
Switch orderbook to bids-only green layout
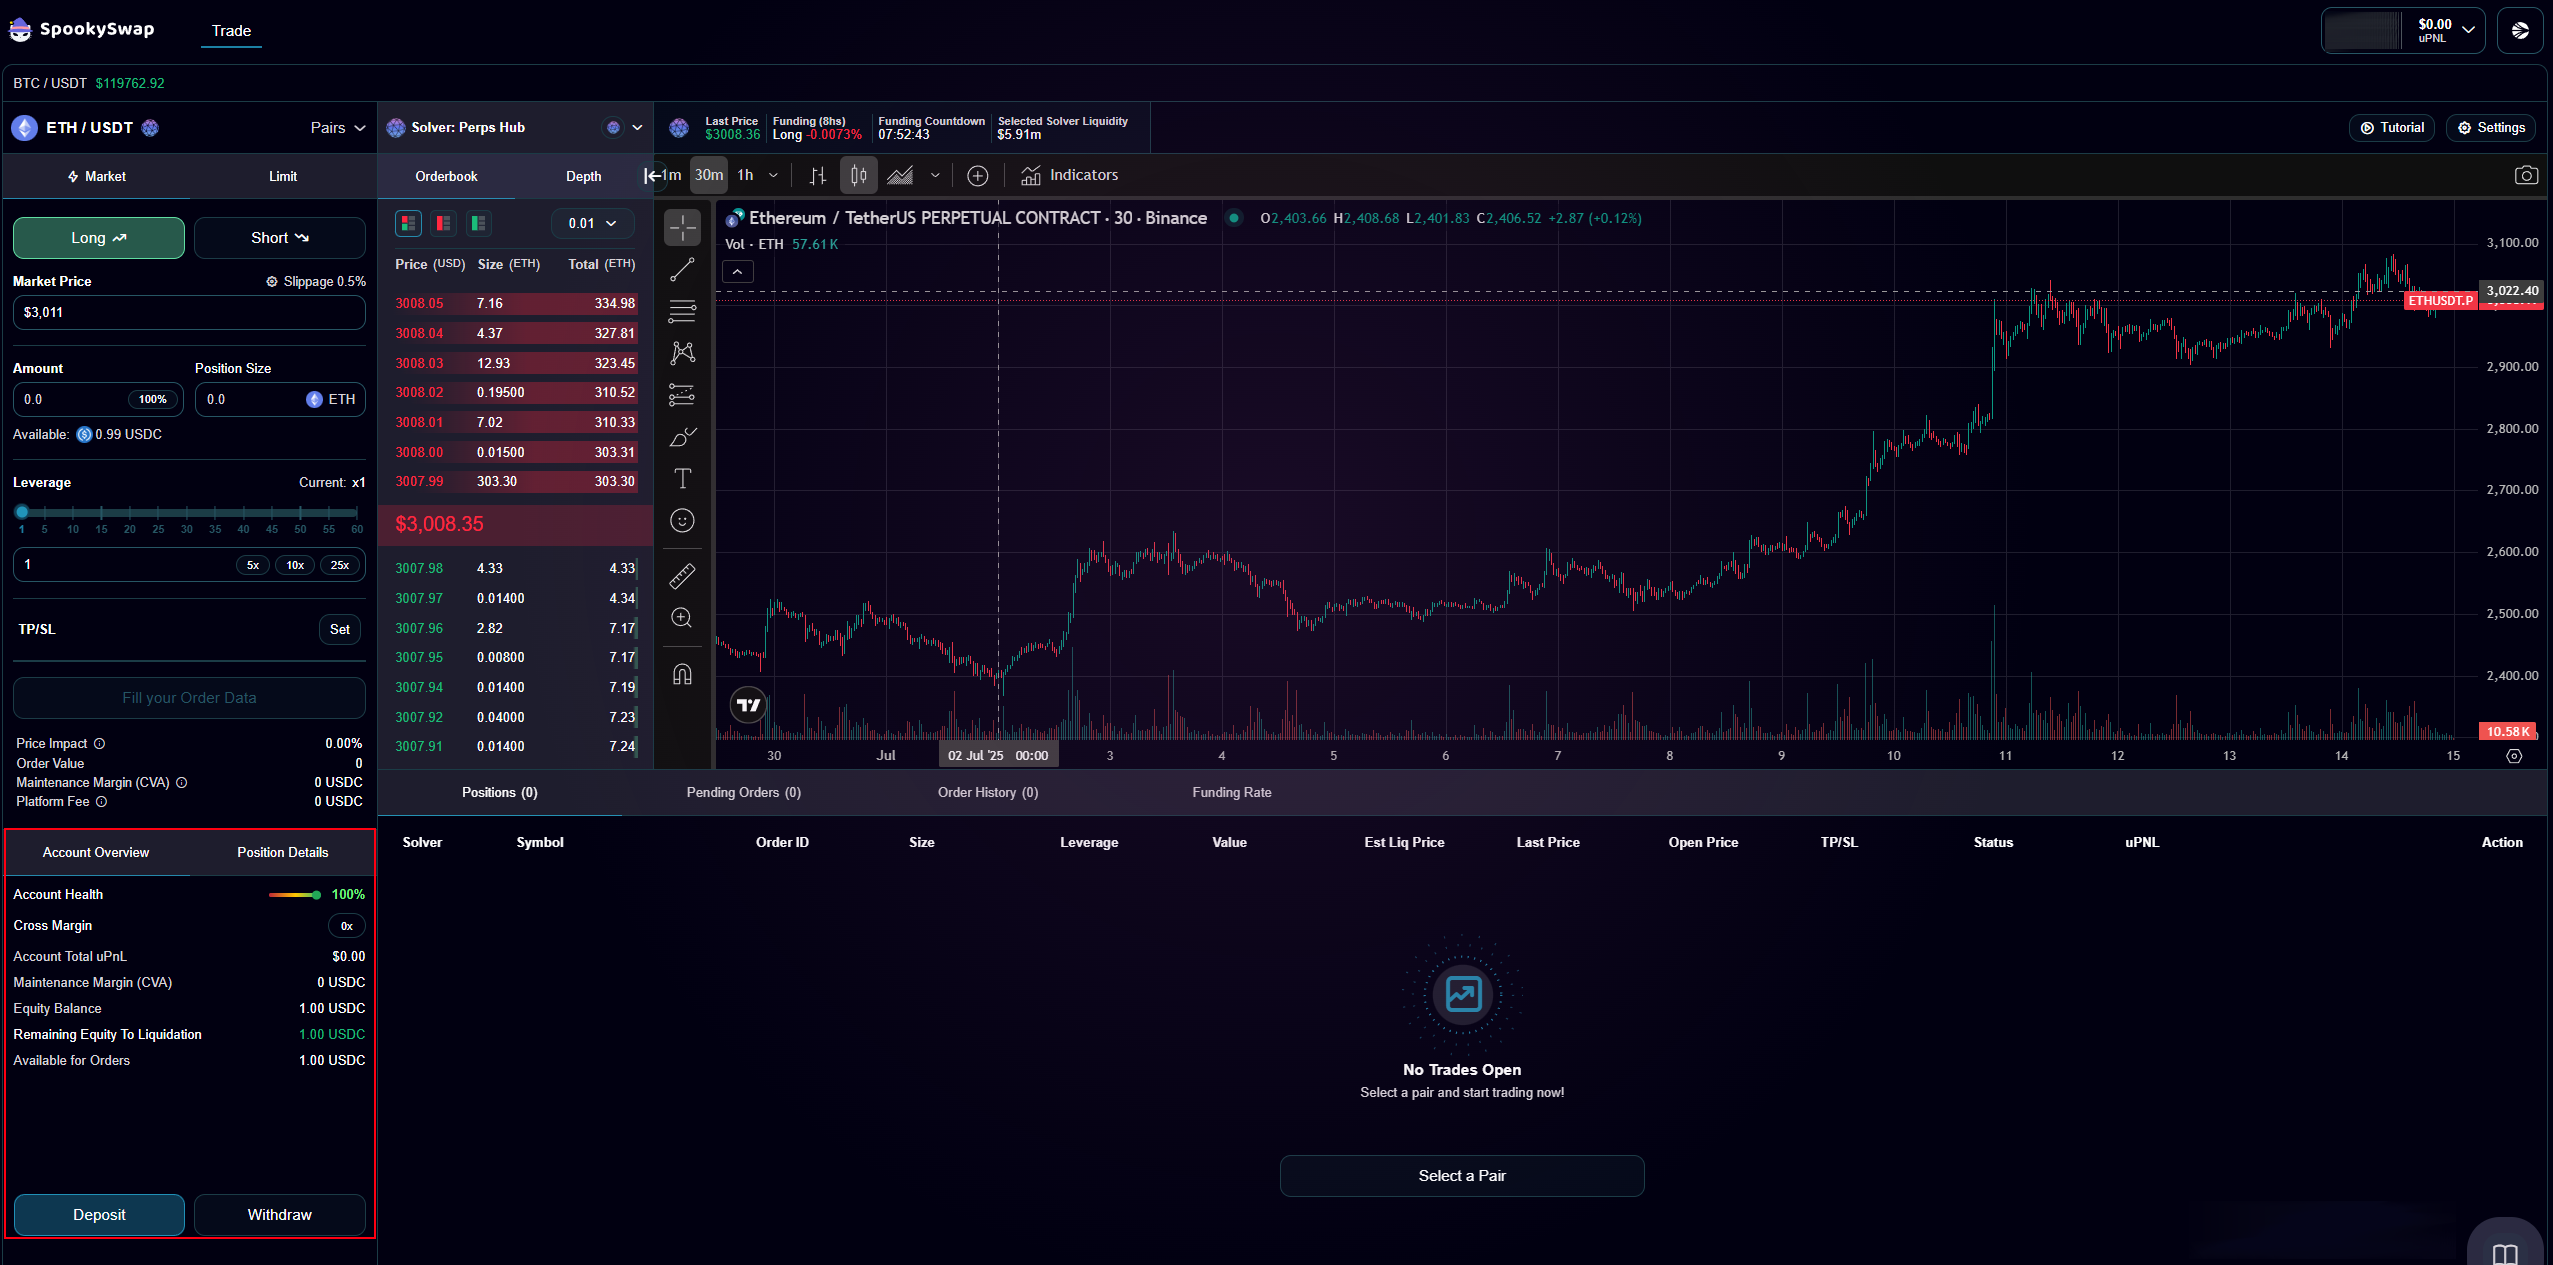click(478, 223)
